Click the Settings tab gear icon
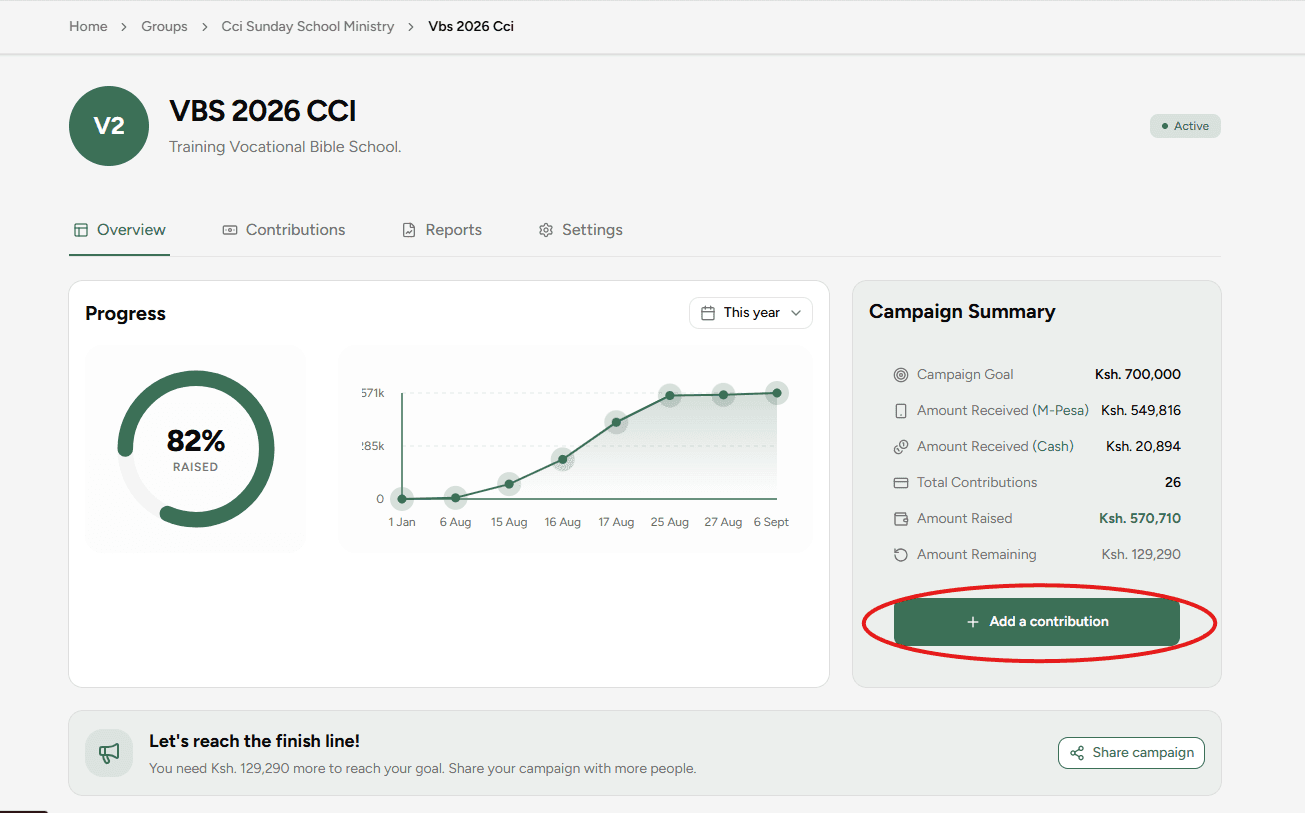1305x813 pixels. coord(546,230)
